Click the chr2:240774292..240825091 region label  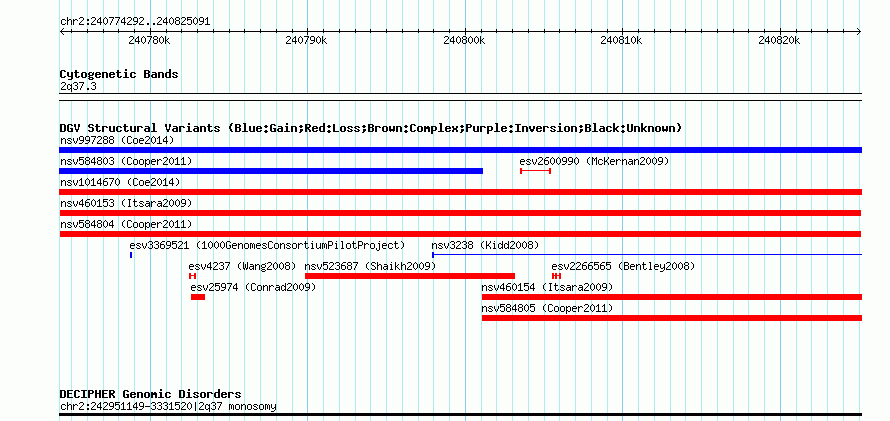[135, 22]
